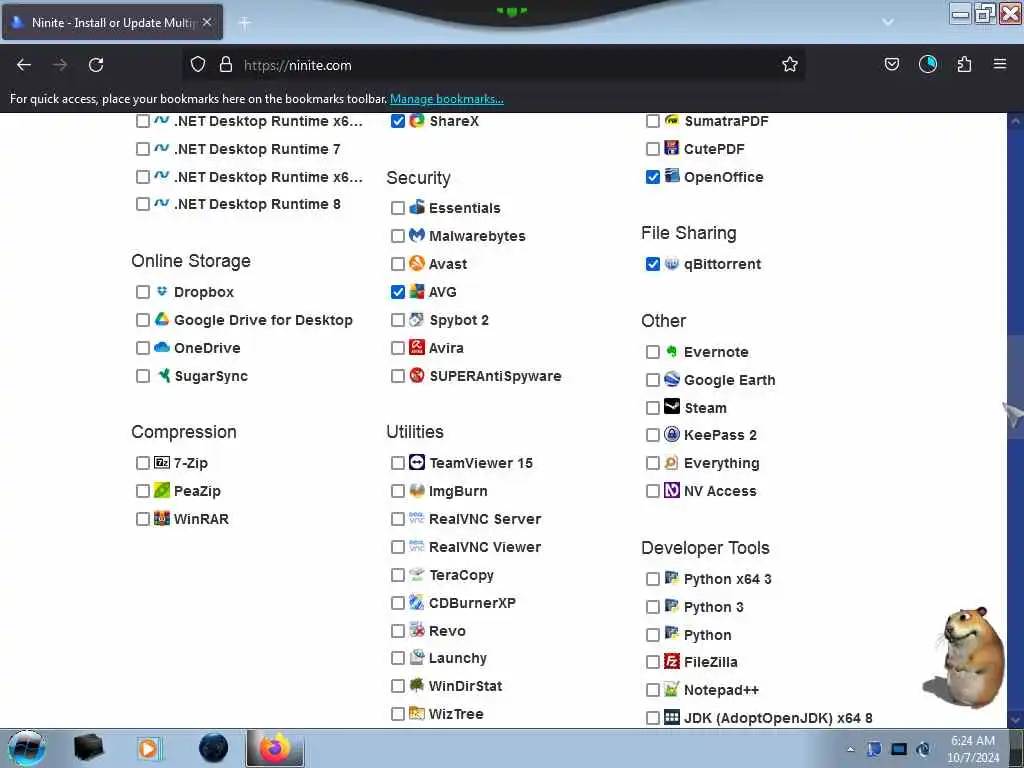Click the SugarSync bird icon

coord(163,376)
